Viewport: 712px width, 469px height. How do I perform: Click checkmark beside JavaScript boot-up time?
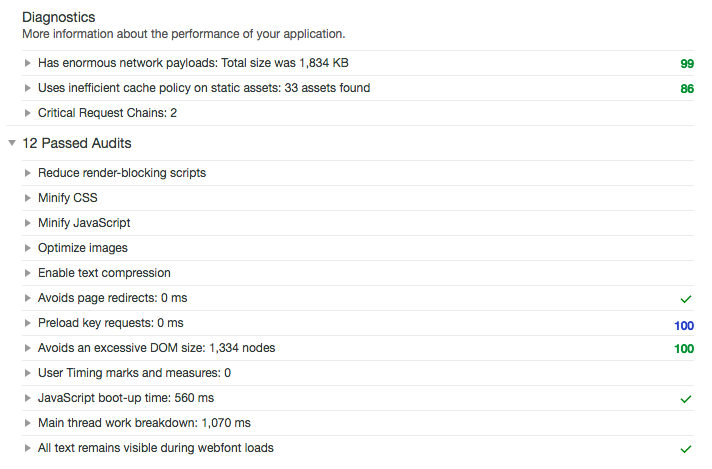click(686, 399)
